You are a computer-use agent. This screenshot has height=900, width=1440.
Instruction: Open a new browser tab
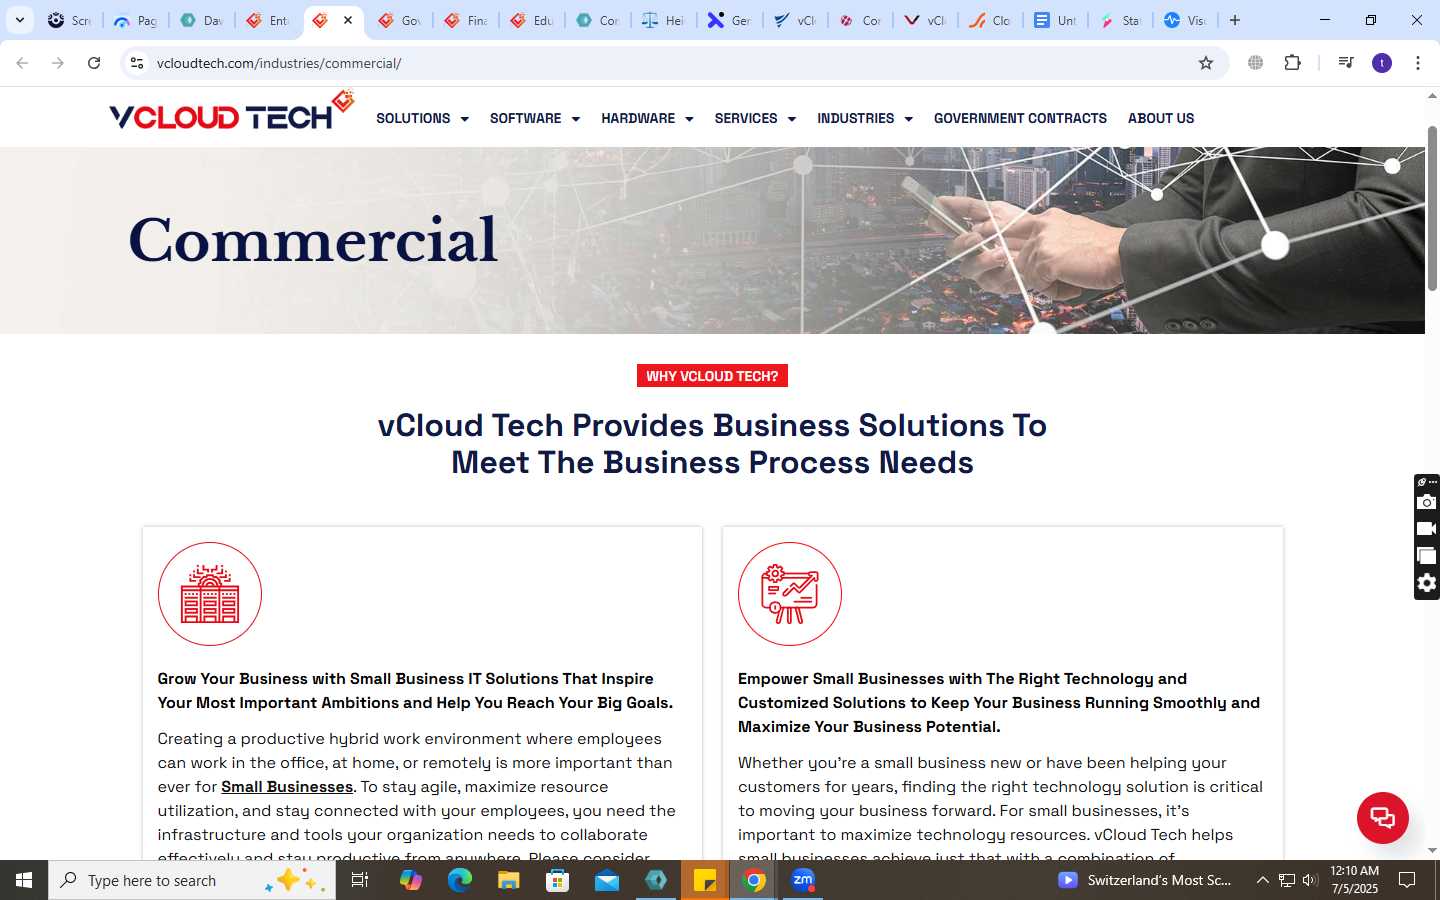[1235, 20]
